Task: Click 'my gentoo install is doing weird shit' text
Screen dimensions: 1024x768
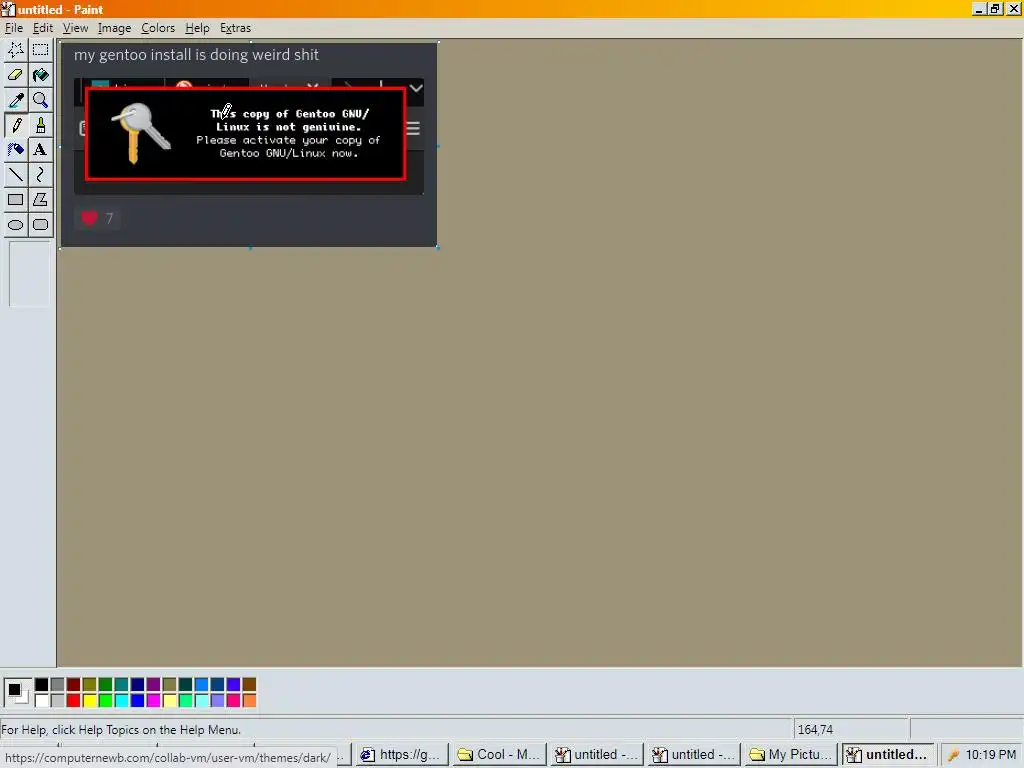Action: [x=196, y=55]
